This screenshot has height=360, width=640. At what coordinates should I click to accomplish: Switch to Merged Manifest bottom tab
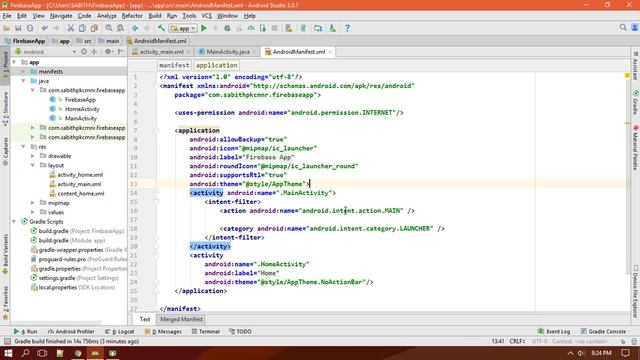click(x=181, y=320)
